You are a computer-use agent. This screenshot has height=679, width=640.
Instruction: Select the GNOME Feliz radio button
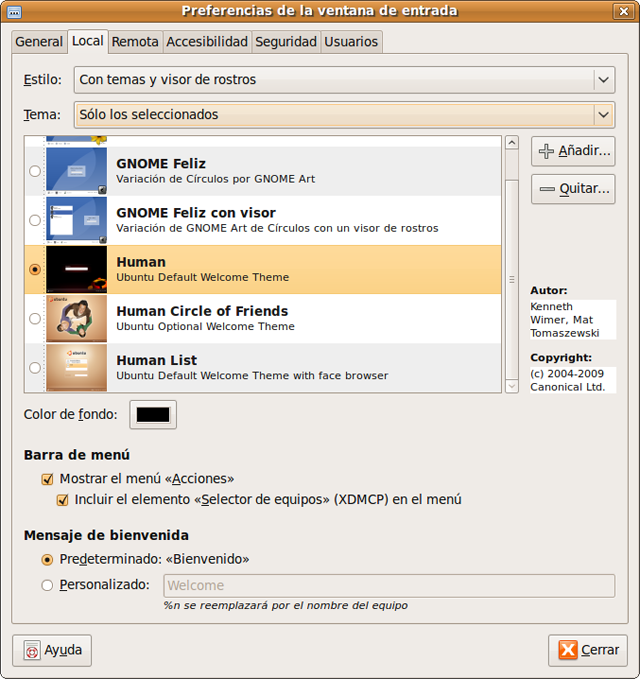[36, 171]
